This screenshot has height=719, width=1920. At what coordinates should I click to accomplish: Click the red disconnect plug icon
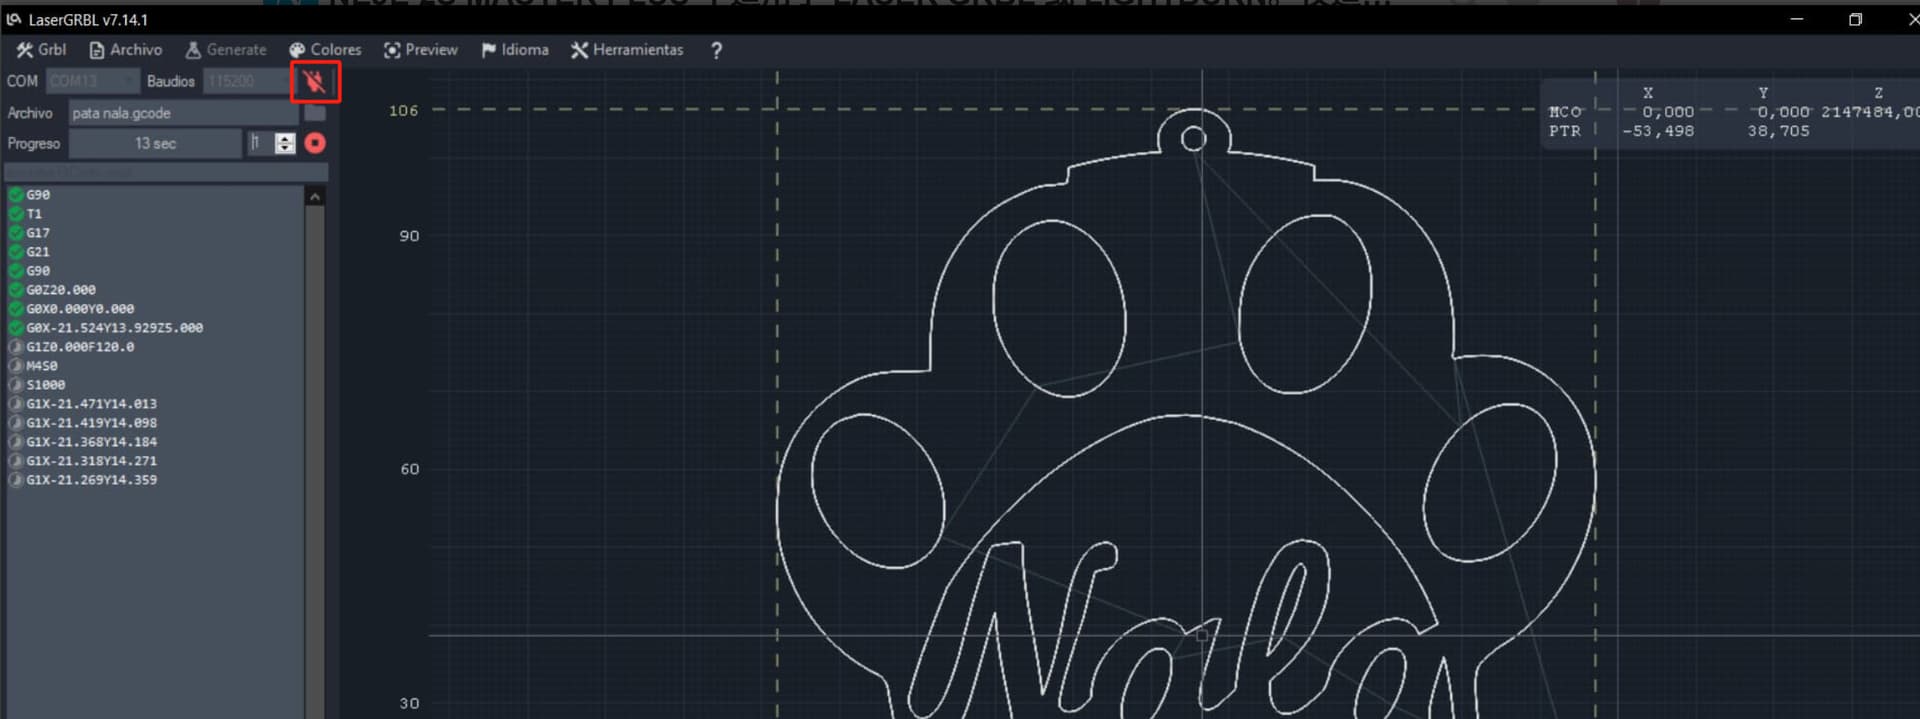pos(315,82)
